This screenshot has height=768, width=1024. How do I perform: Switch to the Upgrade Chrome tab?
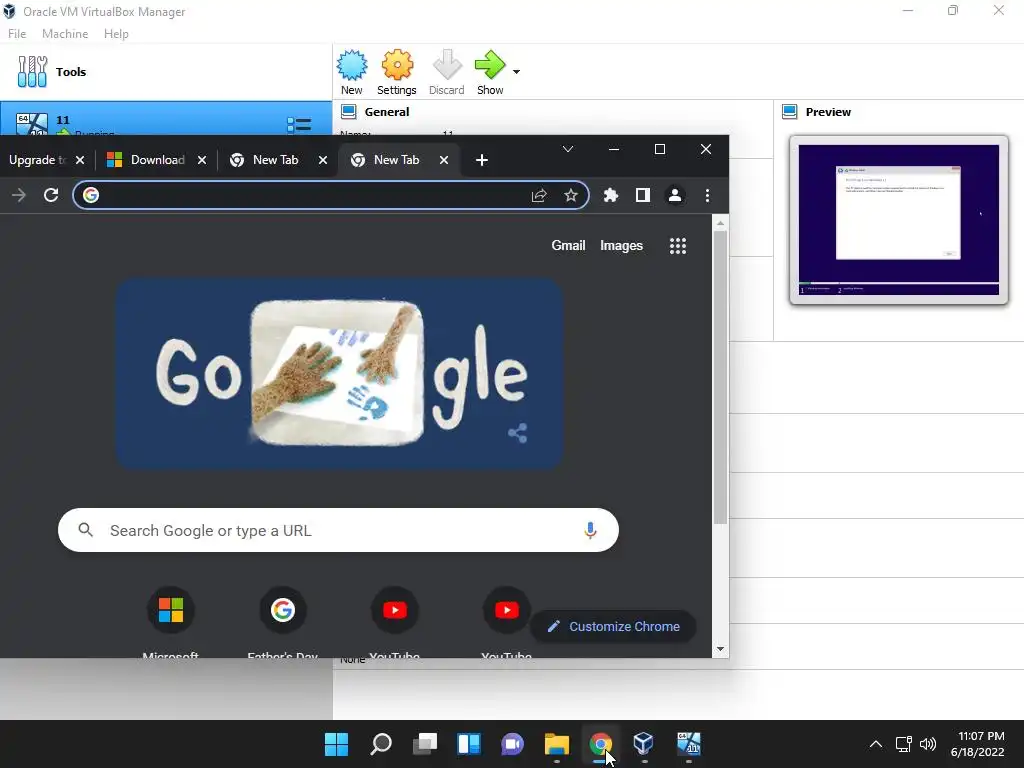click(37, 160)
